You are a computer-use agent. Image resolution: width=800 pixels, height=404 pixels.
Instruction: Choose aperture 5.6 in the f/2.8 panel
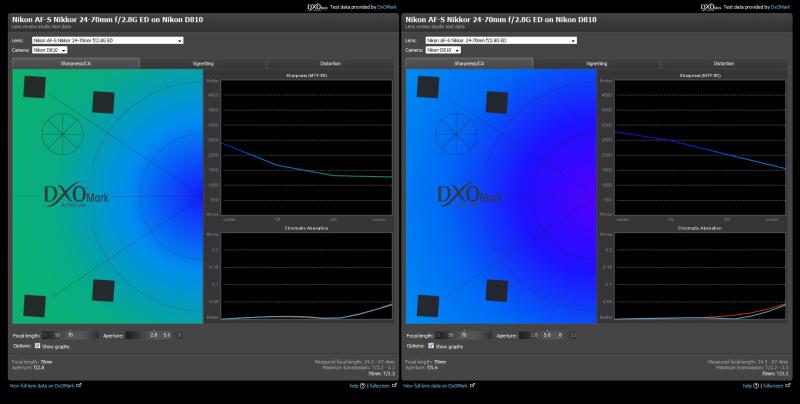pyautogui.click(x=166, y=335)
